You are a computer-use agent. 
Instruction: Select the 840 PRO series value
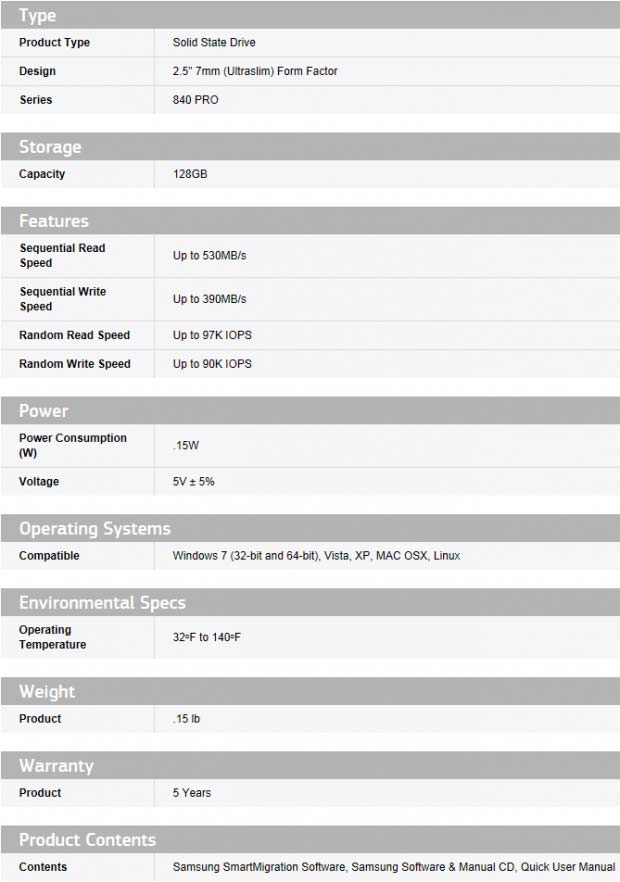tap(196, 100)
